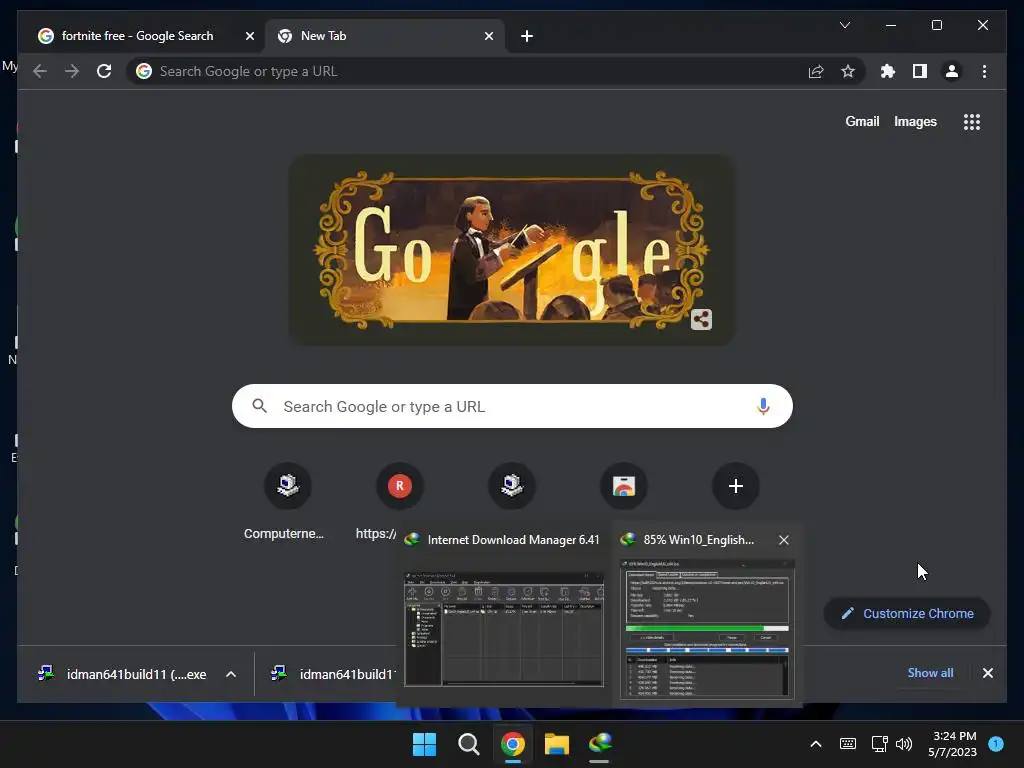This screenshot has width=1024, height=768.
Task: Switch to the fortnite free Google Search tab
Action: tap(137, 36)
